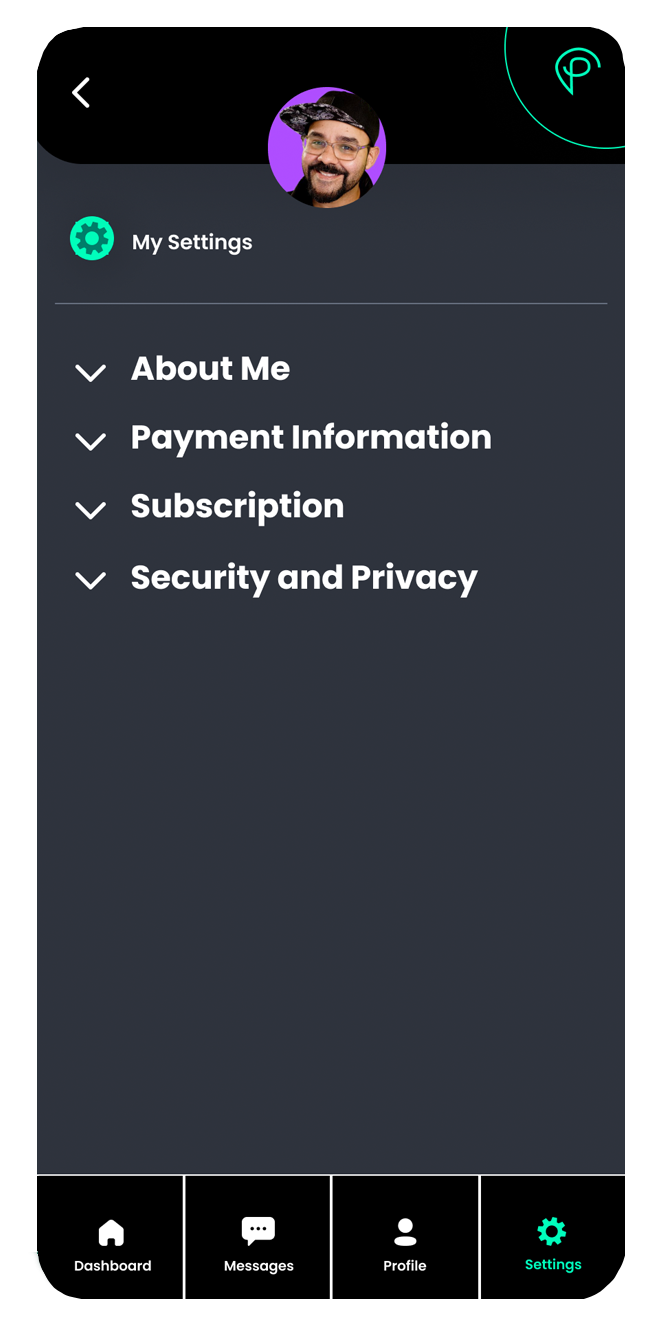Click the About Me heading text

[x=210, y=369]
